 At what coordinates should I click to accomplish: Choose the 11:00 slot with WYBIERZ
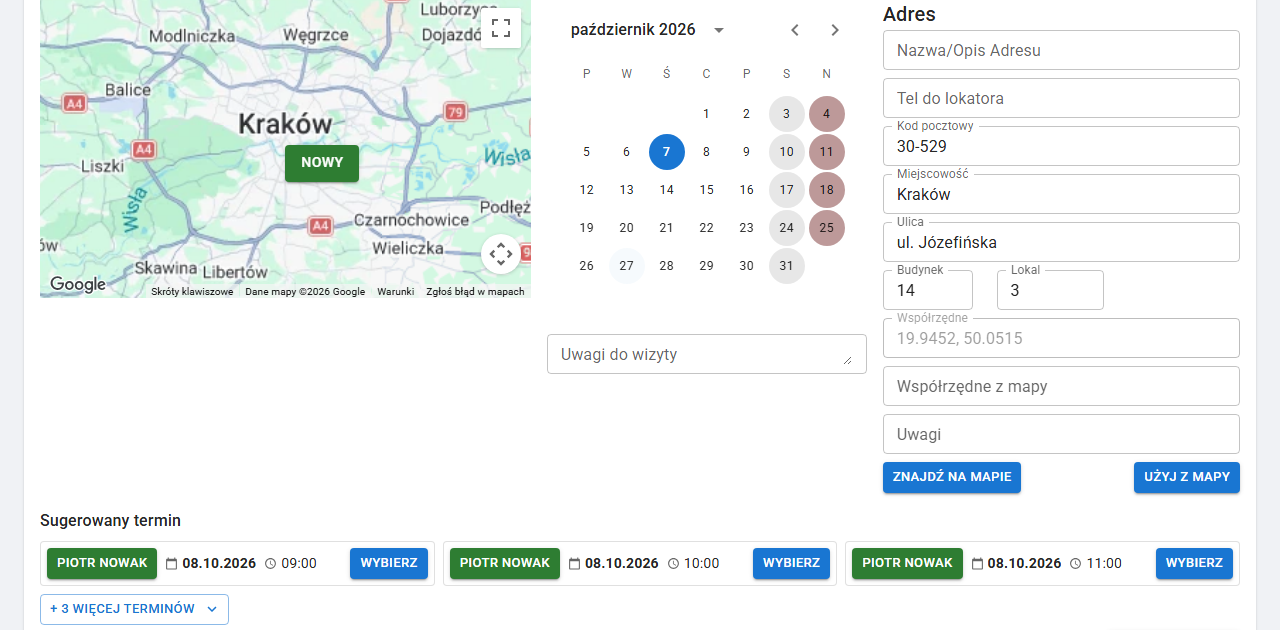coord(1194,563)
